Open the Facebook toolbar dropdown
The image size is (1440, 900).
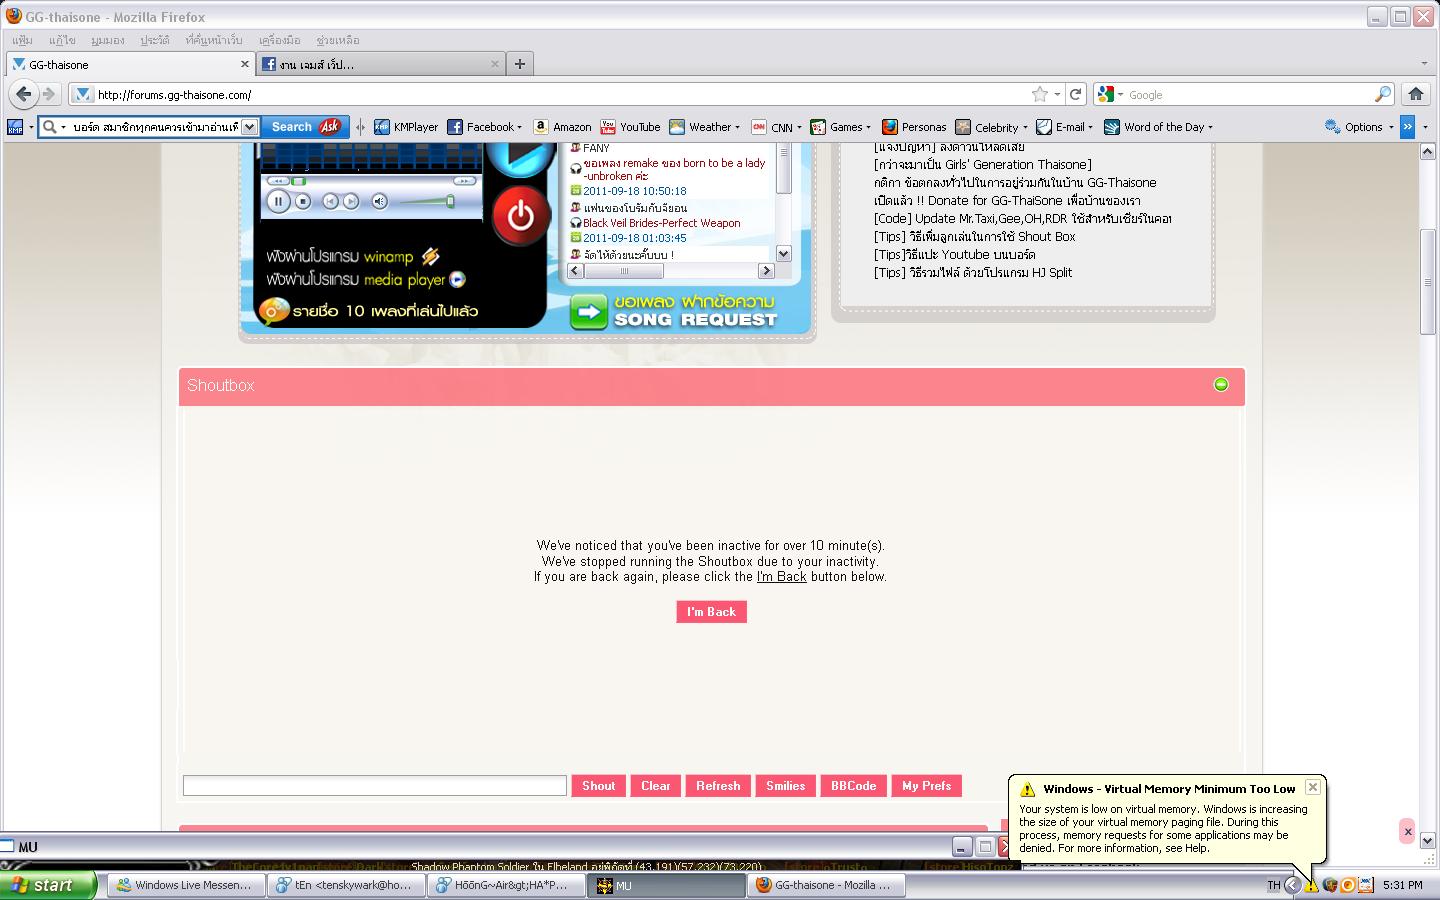tap(519, 128)
